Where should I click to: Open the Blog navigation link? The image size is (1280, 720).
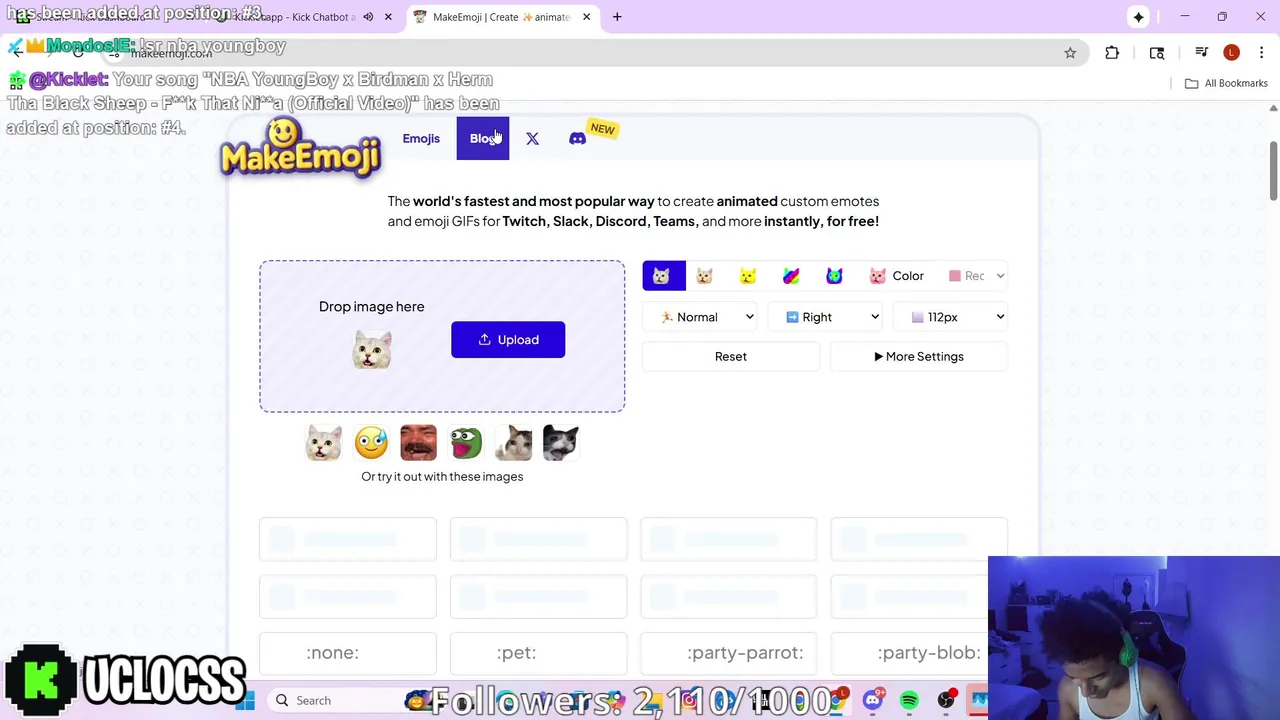point(483,138)
